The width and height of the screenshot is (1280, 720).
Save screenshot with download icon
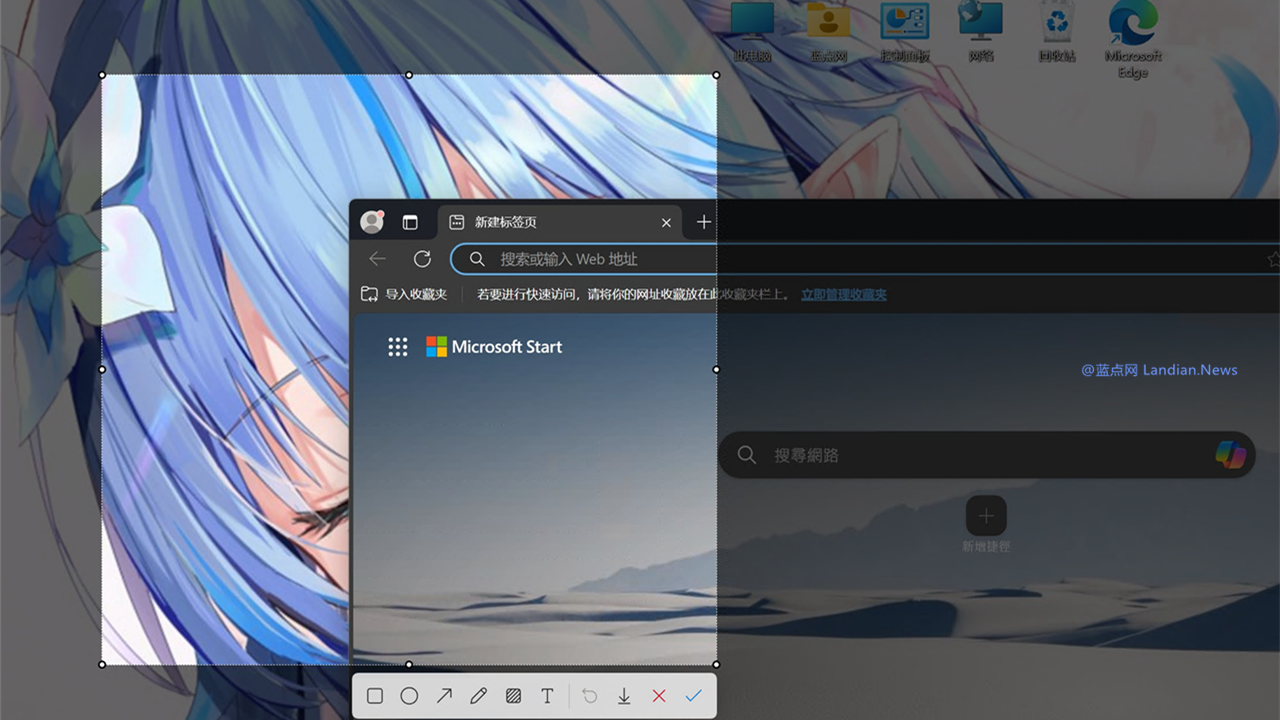tap(624, 696)
